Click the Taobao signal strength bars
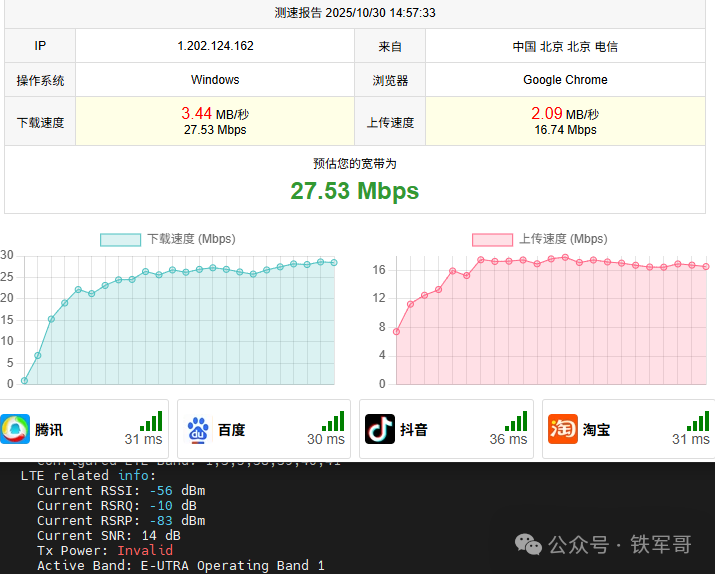Viewport: 715px width, 574px height. tap(698, 422)
